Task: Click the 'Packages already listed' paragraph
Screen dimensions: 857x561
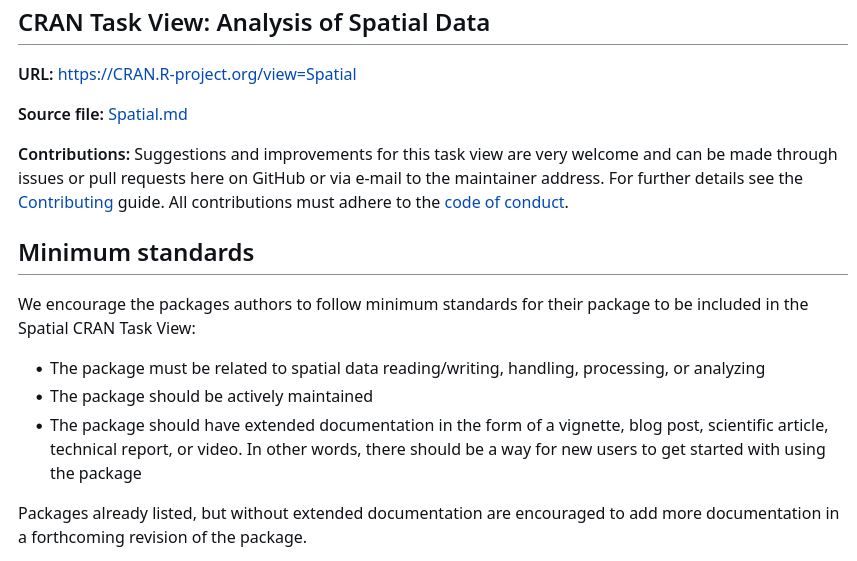Action: (x=428, y=514)
